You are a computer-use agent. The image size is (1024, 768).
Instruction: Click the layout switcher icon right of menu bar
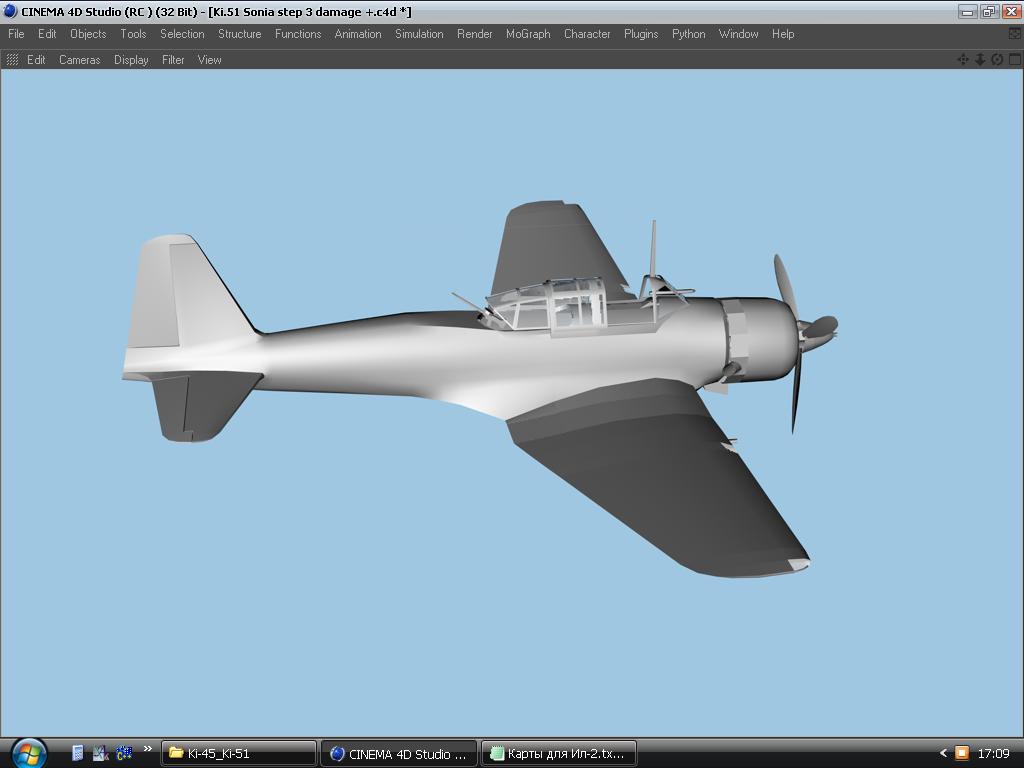[1015, 34]
